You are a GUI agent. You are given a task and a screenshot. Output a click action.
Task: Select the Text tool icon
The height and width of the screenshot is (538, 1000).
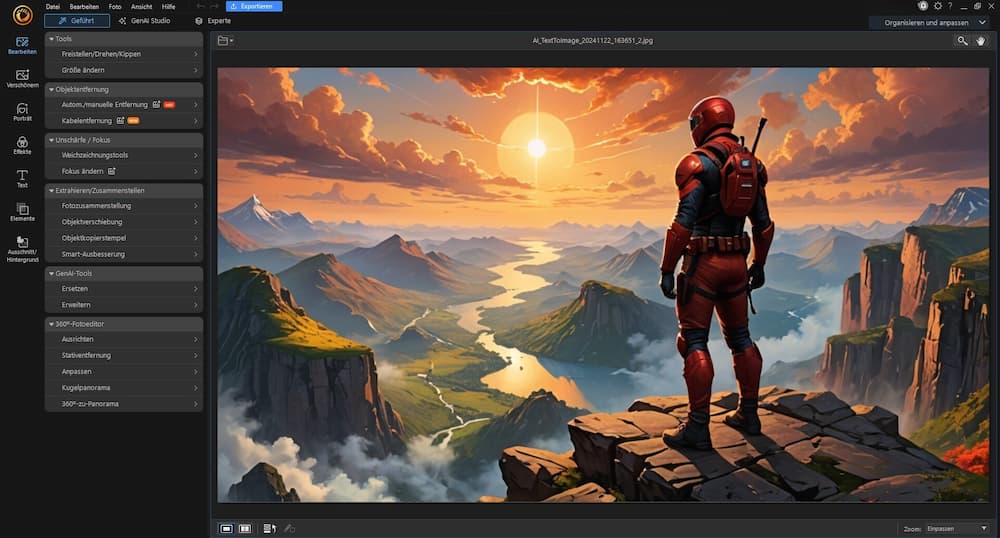click(x=22, y=178)
